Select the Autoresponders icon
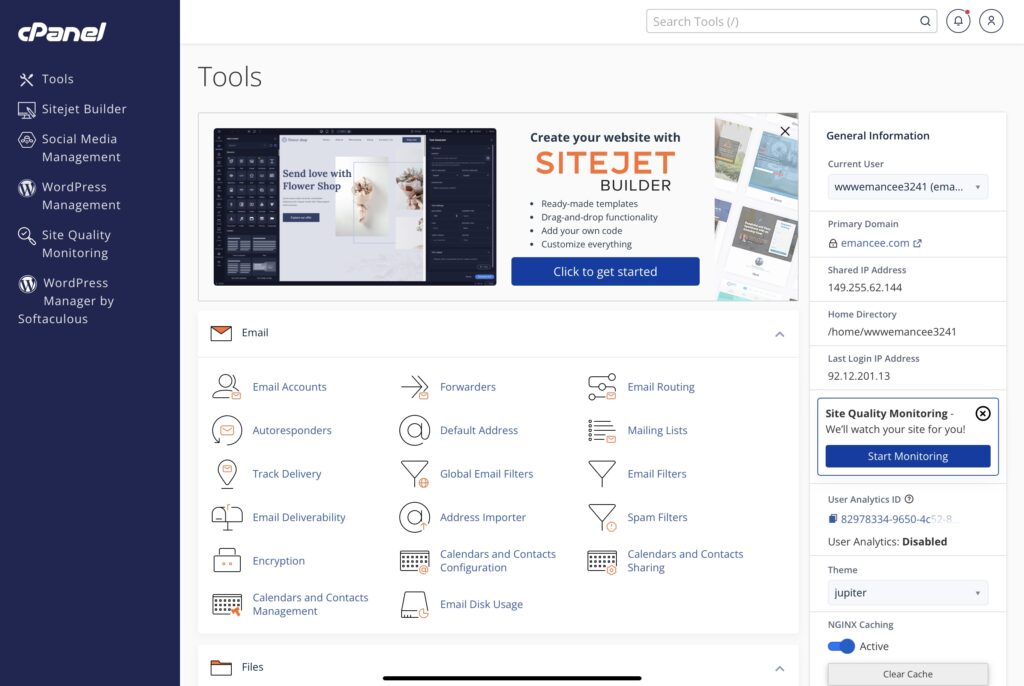The width and height of the screenshot is (1024, 686). point(227,431)
